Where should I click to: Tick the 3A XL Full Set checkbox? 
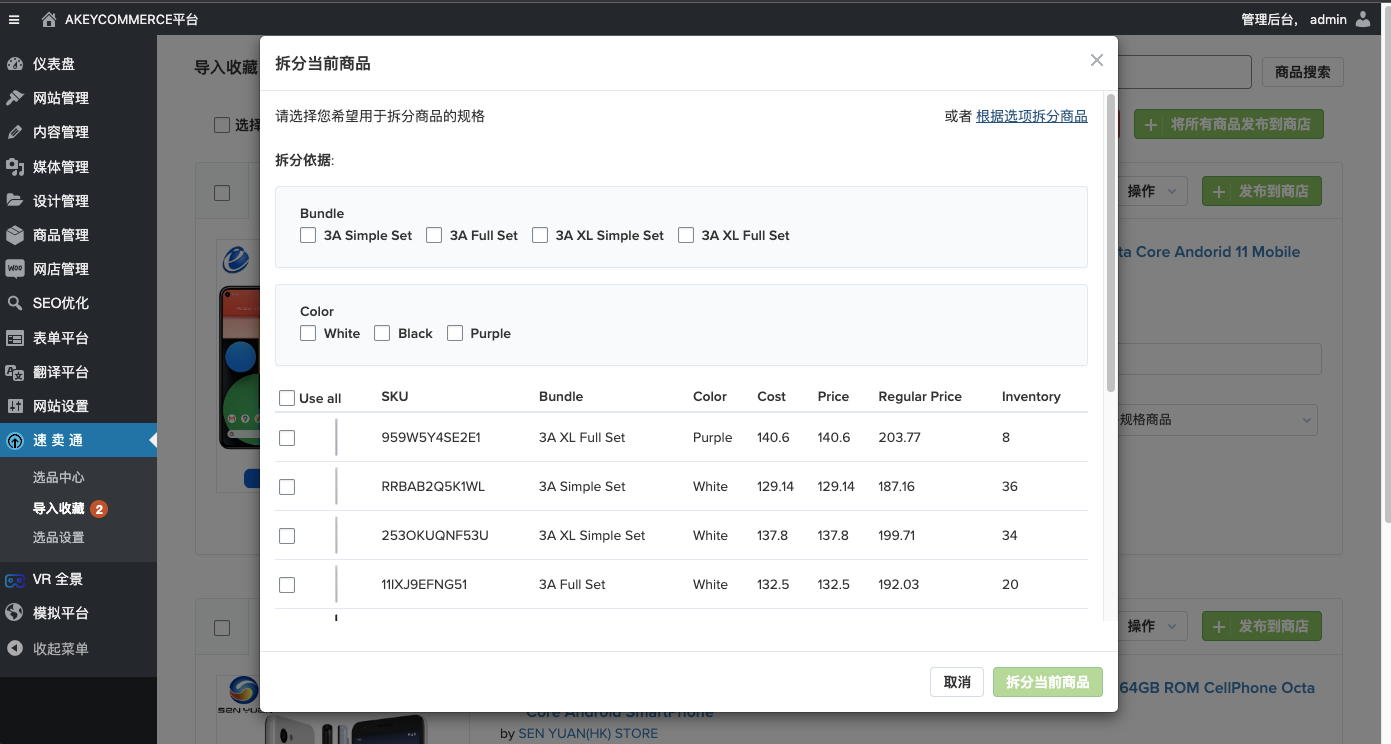[686, 235]
